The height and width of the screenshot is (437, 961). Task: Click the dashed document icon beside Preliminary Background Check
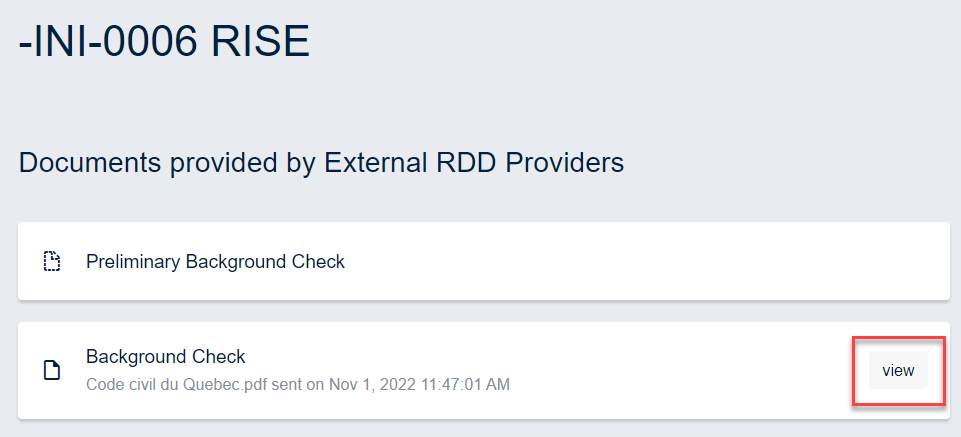[52, 263]
